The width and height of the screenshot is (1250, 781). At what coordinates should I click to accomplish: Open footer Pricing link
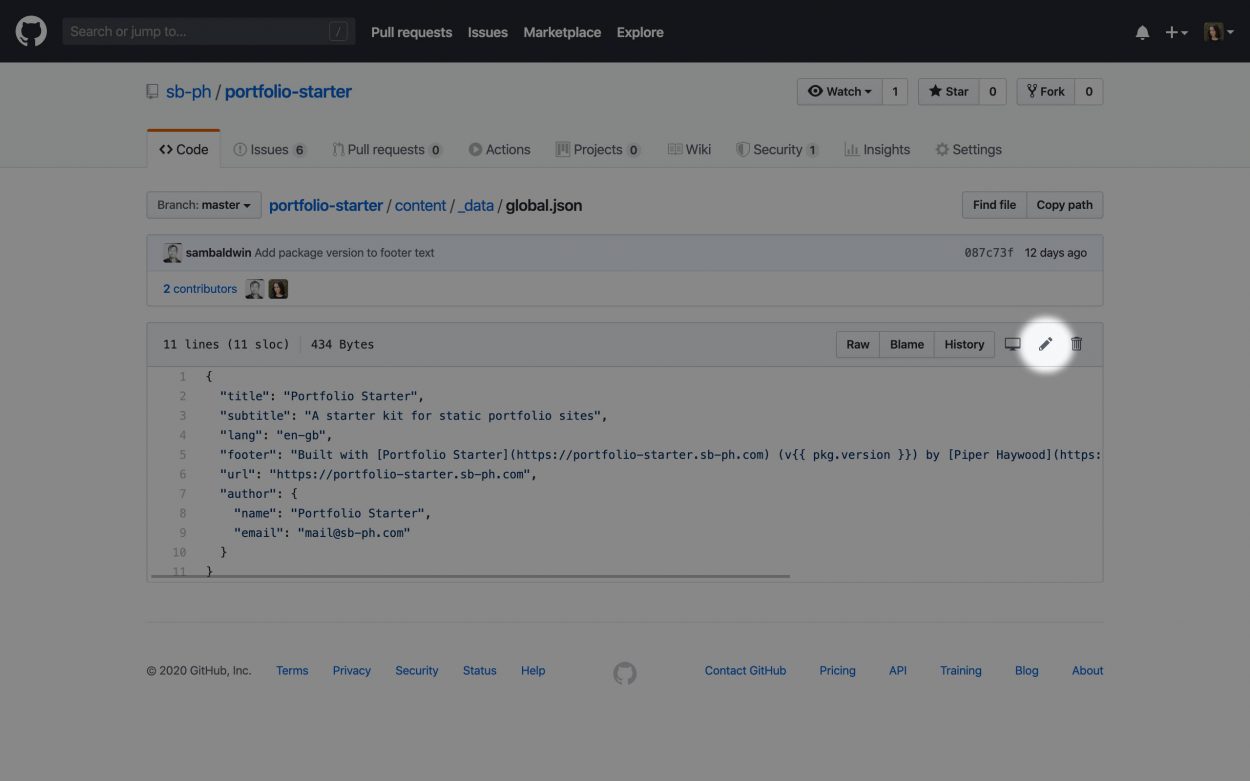838,671
